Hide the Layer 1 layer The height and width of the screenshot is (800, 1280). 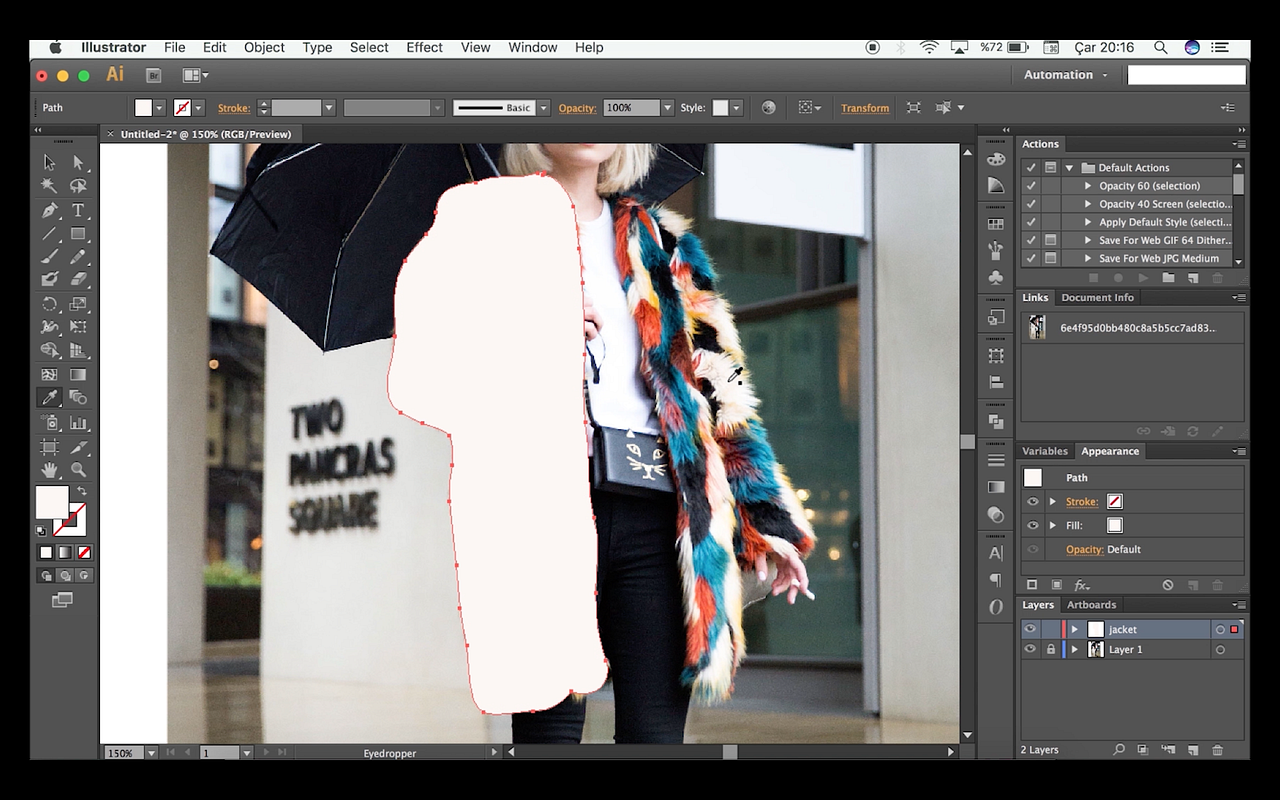tap(1029, 649)
